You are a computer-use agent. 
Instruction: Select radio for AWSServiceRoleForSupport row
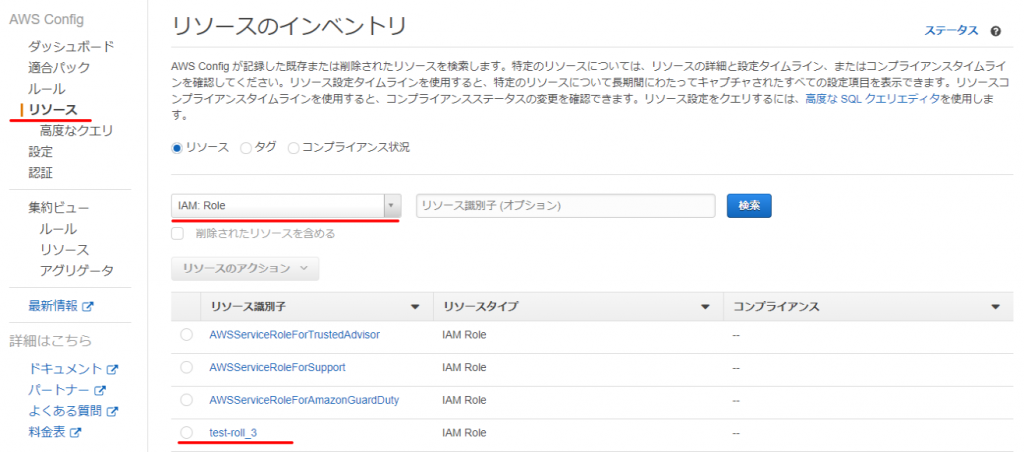187,367
